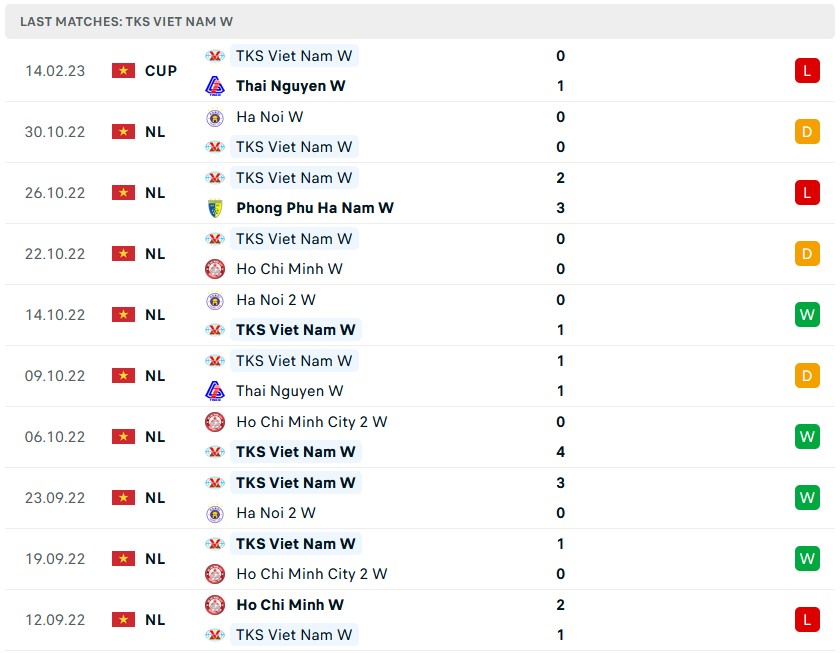
Task: Select the score 4 for TKS Viet Nam W
Action: pyautogui.click(x=560, y=452)
